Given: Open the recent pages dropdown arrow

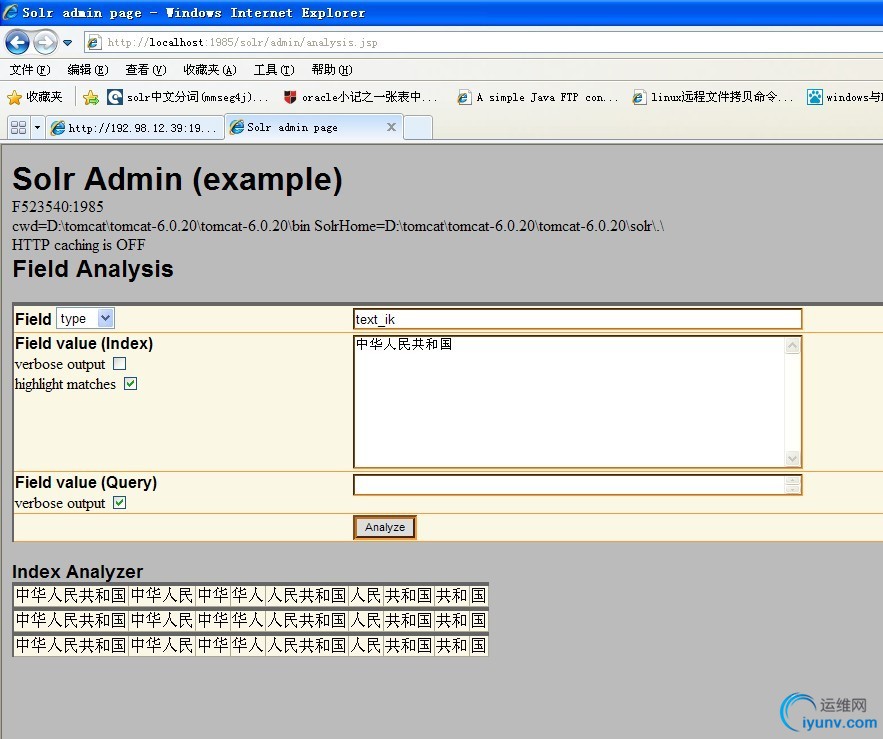Looking at the screenshot, I should tap(68, 43).
